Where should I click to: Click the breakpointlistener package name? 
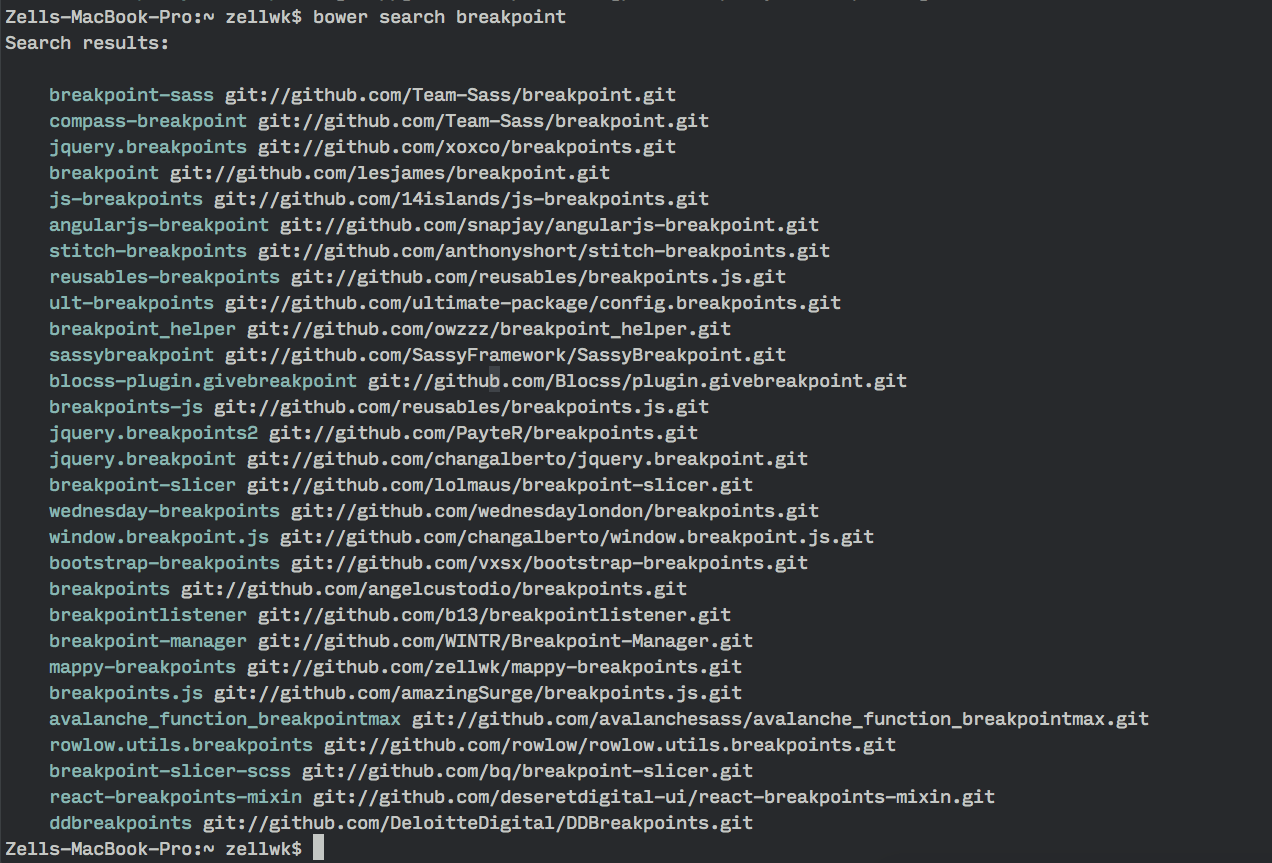point(148,615)
